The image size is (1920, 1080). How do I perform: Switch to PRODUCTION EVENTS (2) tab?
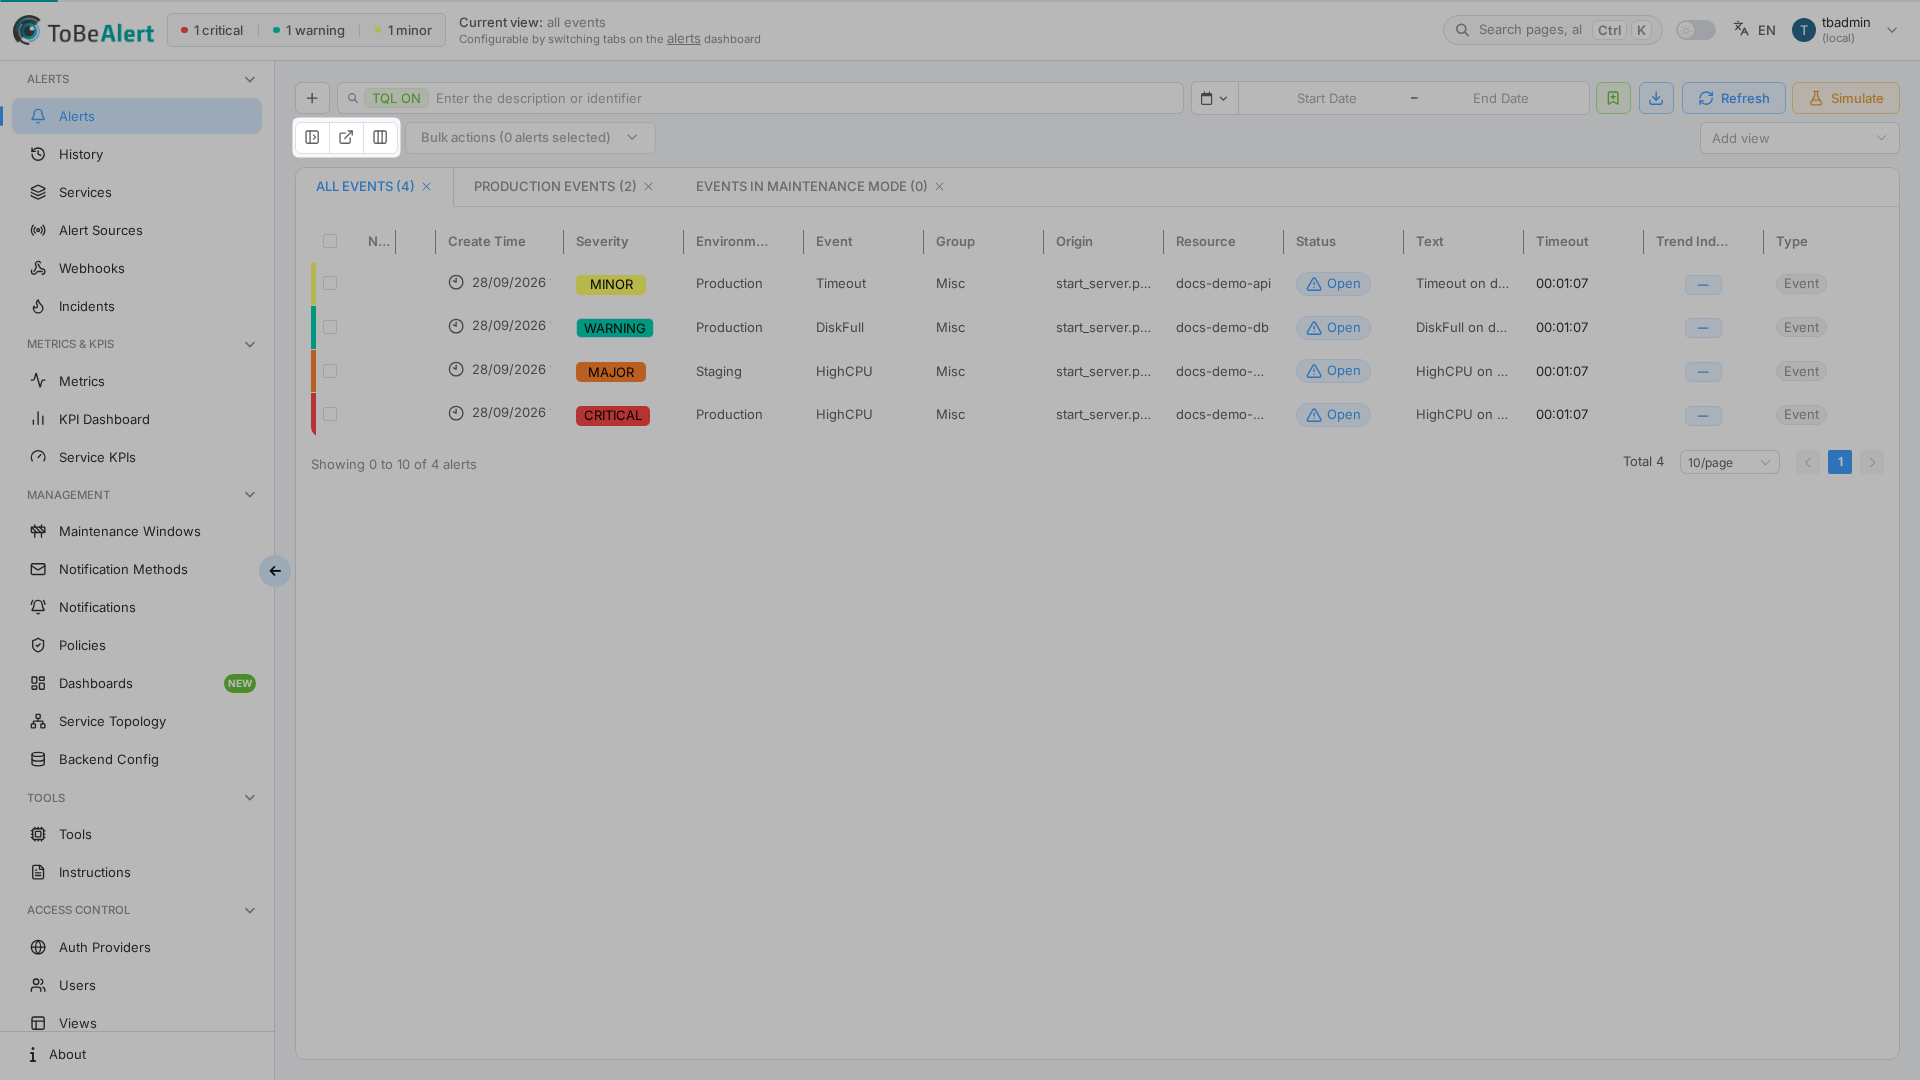[x=555, y=187]
